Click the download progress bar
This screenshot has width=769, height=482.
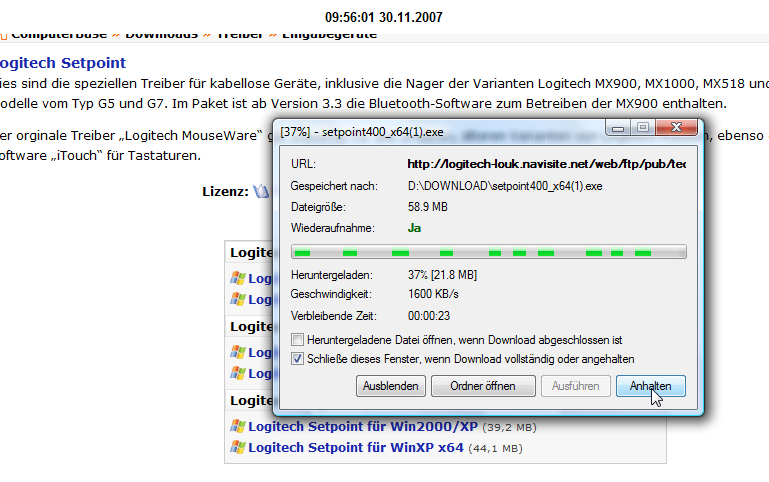pos(488,253)
